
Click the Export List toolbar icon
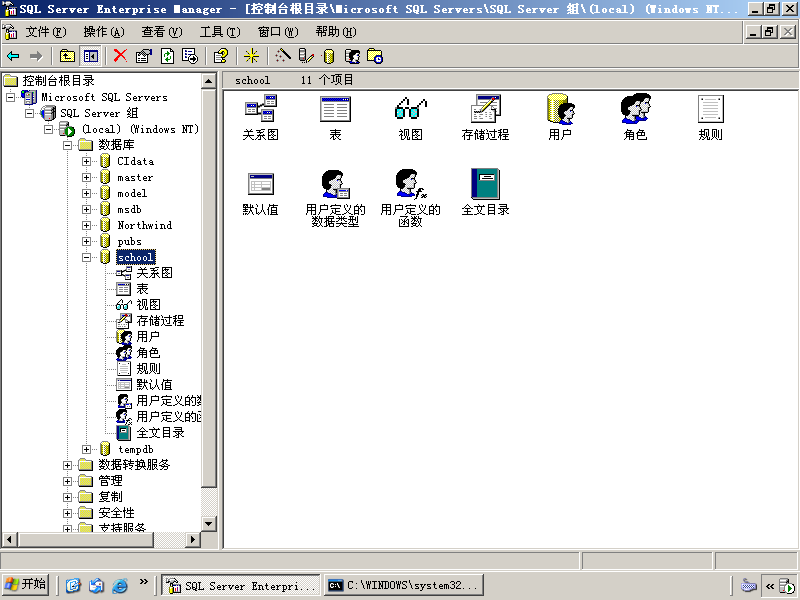tap(190, 56)
